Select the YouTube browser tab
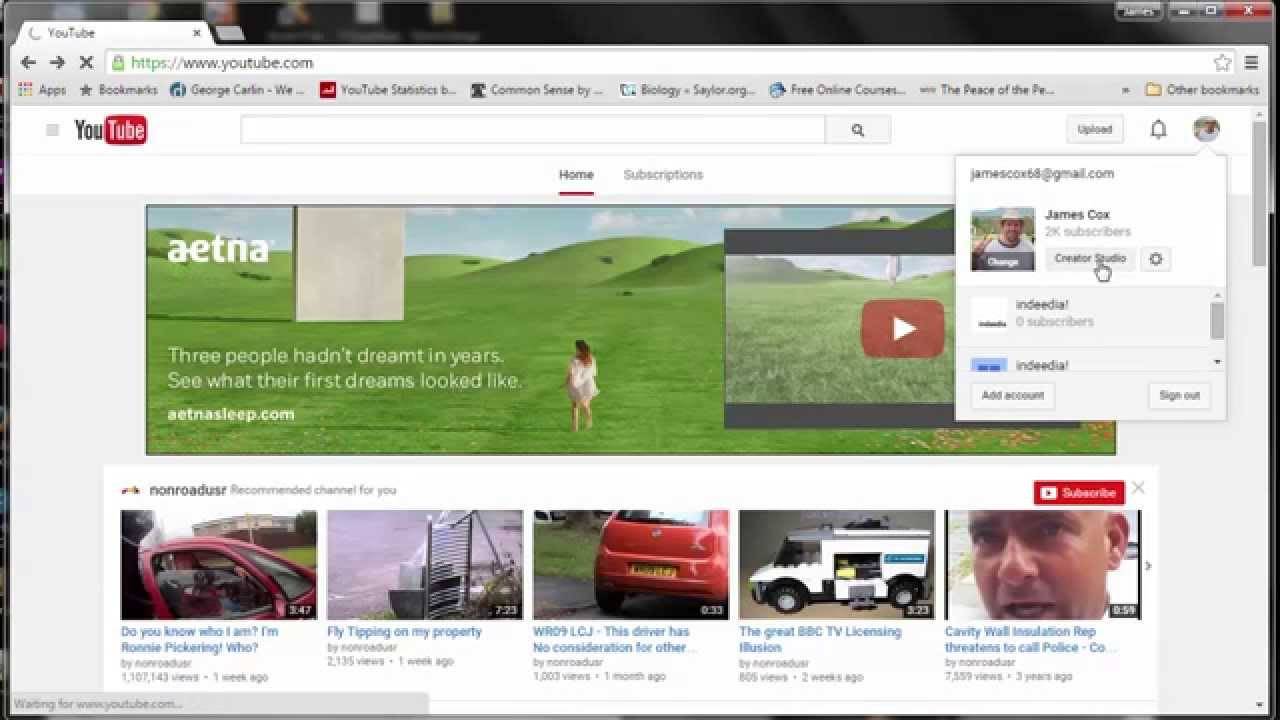 click(112, 32)
